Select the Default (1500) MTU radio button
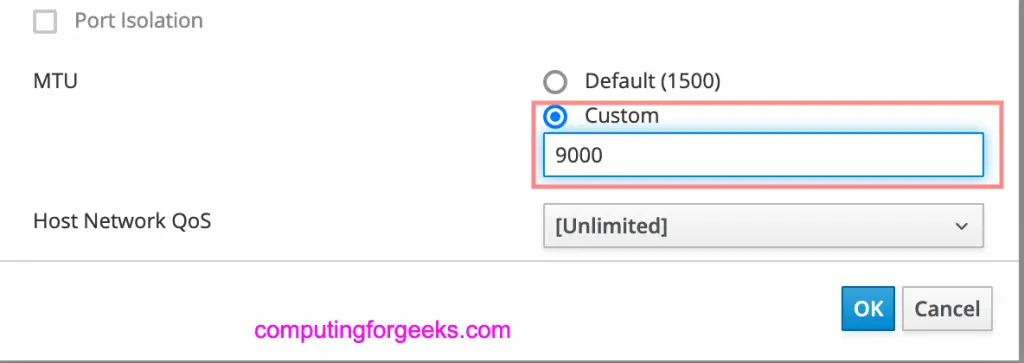1024x363 pixels. click(x=555, y=82)
